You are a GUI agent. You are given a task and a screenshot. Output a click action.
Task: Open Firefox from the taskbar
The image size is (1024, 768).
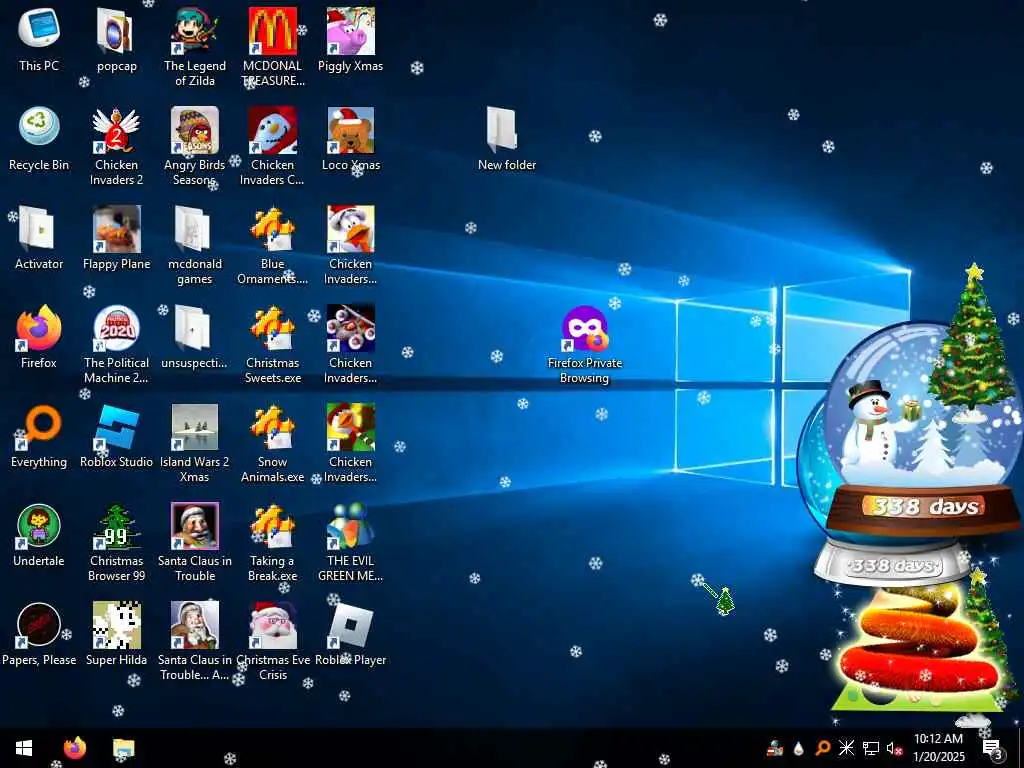pyautogui.click(x=75, y=748)
